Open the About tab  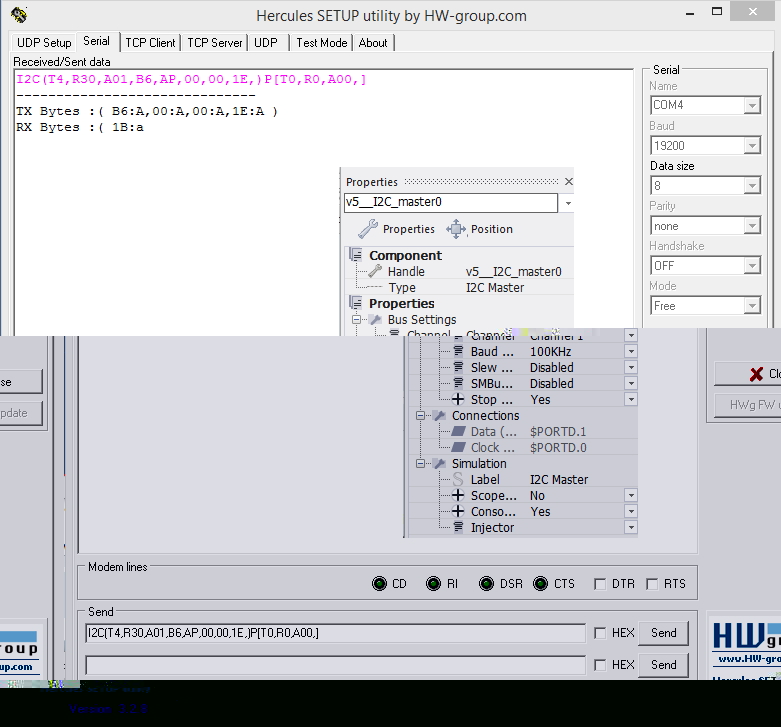pos(373,43)
